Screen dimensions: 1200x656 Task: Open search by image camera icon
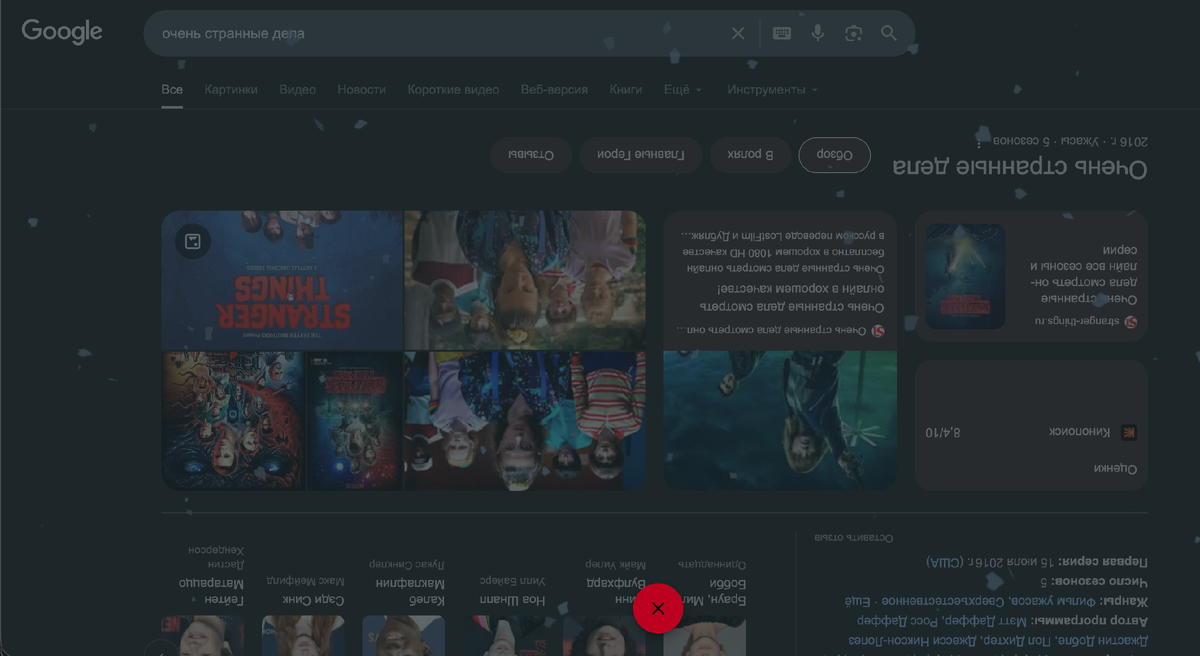tap(853, 33)
